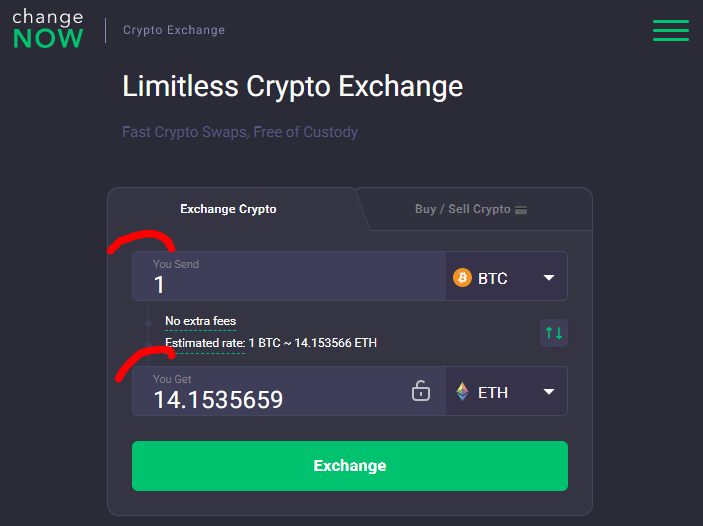
Task: Expand the ETH currency dropdown arrow
Action: [549, 391]
